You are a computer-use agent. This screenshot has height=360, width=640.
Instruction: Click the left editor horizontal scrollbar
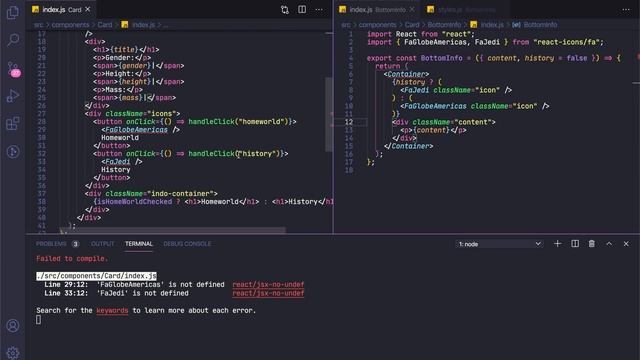(x=173, y=231)
